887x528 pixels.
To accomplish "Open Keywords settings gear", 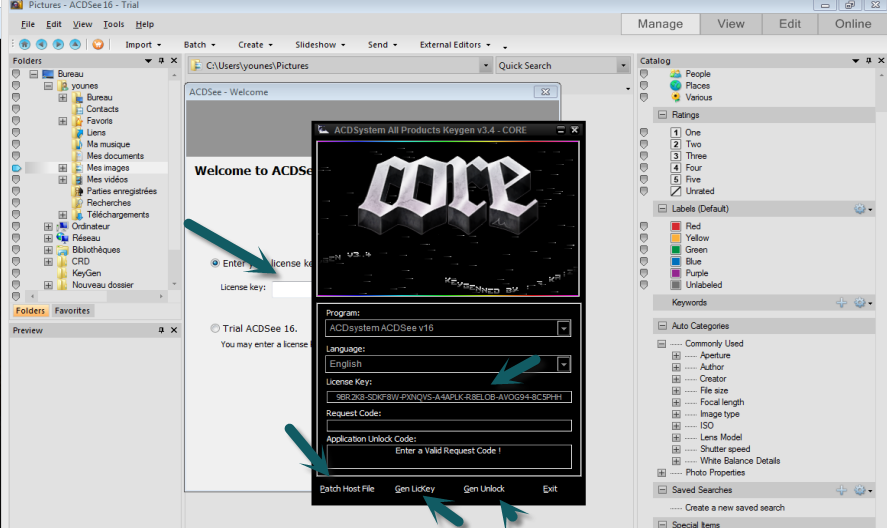I will 860,303.
